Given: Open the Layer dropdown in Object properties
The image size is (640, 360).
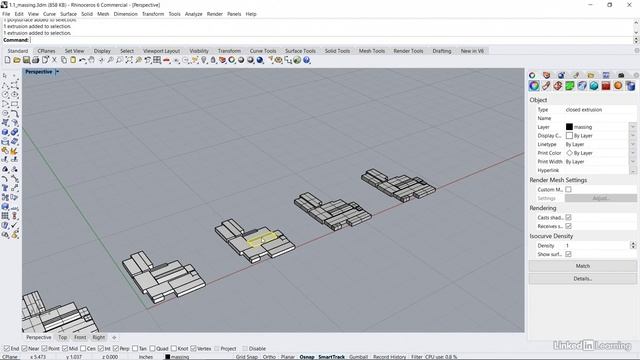Looking at the screenshot, I should point(633,127).
